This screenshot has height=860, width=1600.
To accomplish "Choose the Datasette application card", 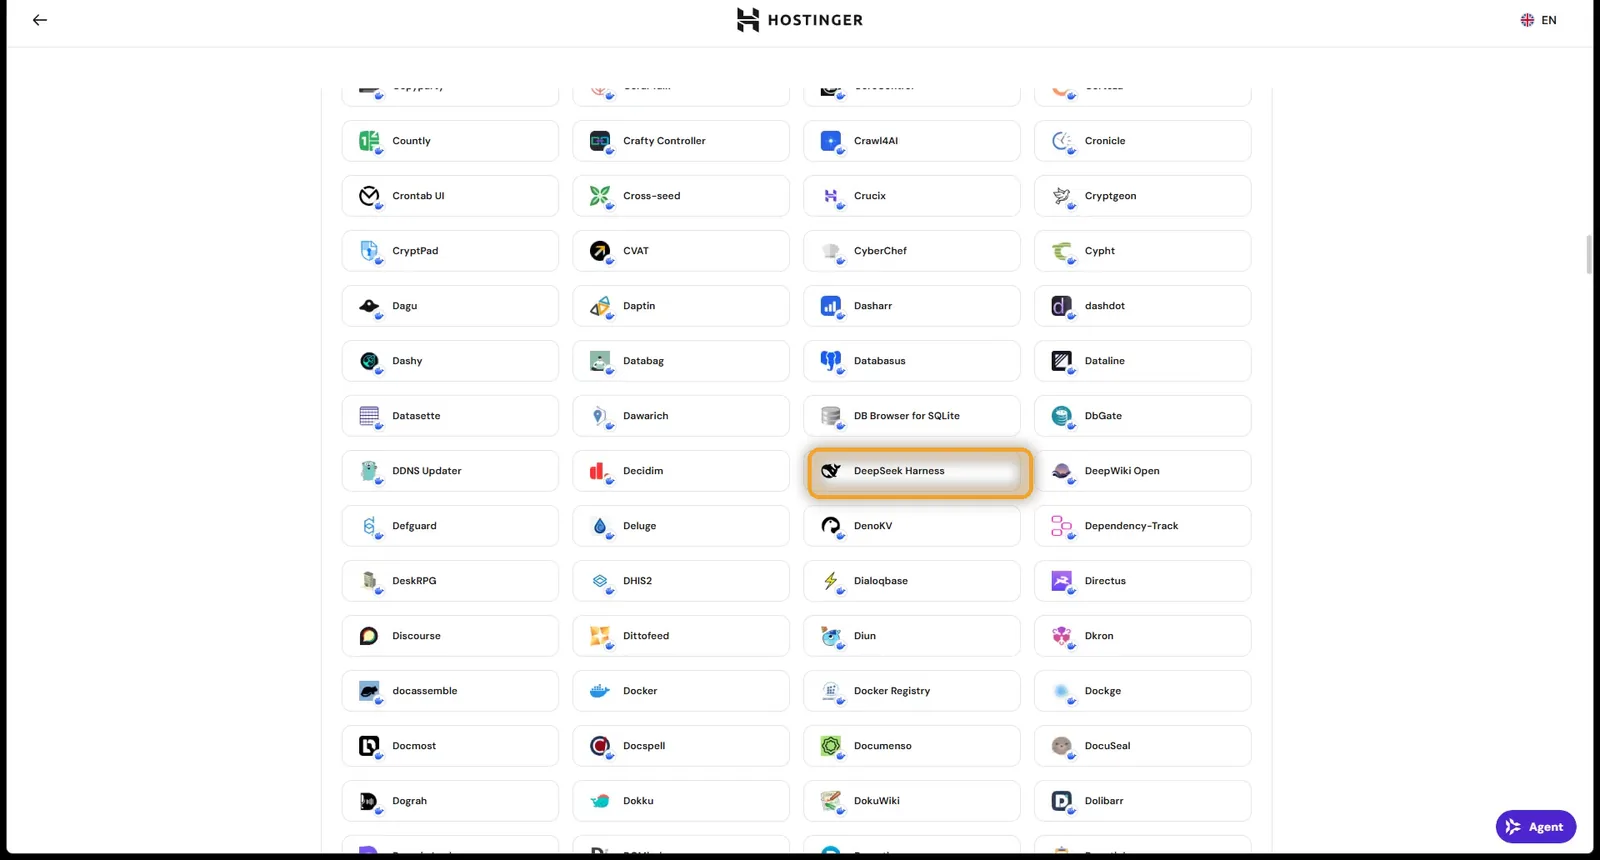I will tap(450, 416).
